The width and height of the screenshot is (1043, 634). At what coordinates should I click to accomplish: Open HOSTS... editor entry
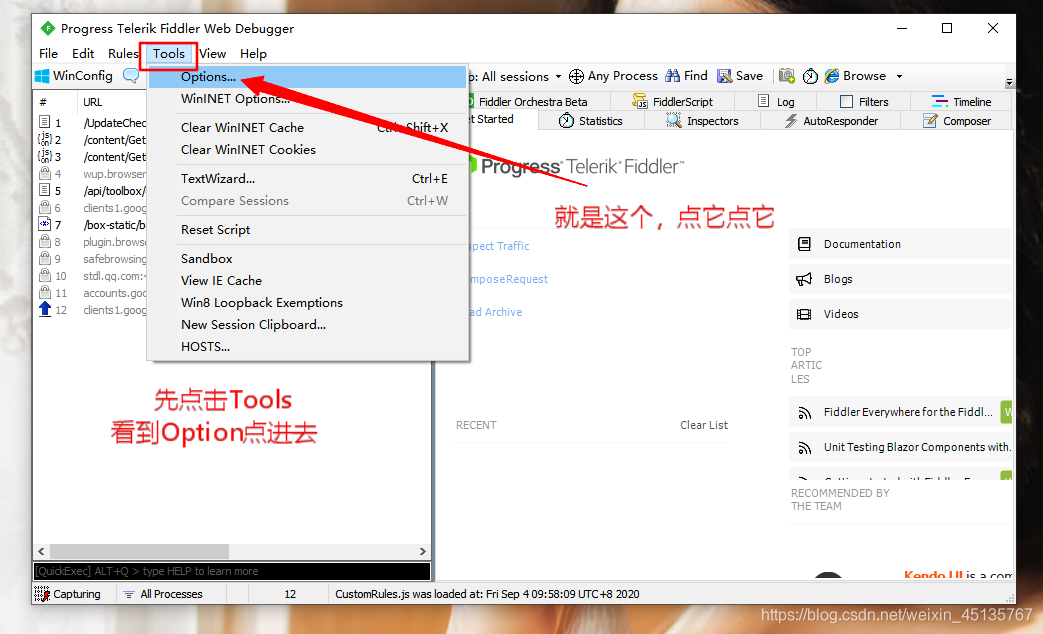tap(307, 347)
